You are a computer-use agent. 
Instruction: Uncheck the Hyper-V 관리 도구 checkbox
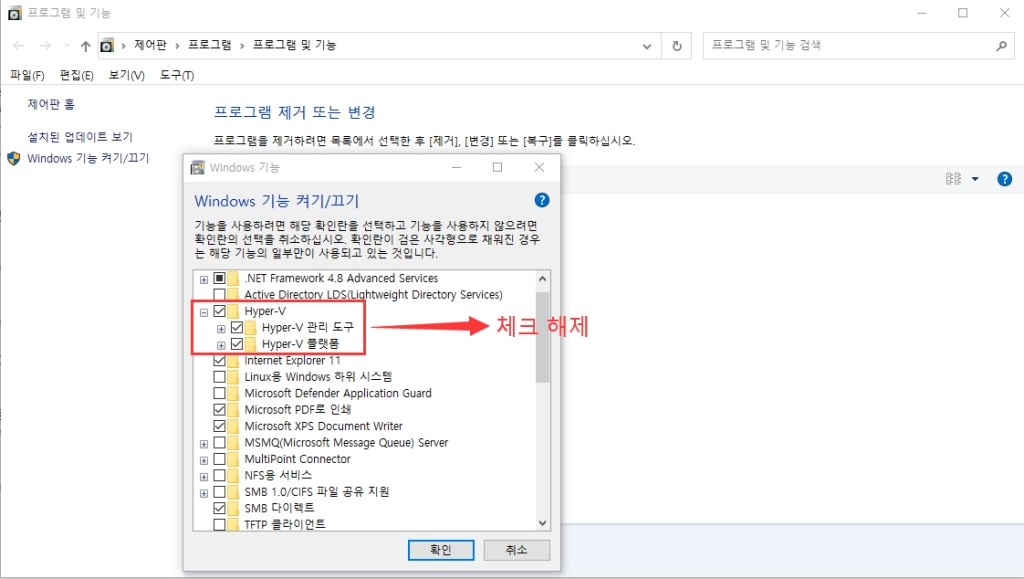[x=236, y=327]
